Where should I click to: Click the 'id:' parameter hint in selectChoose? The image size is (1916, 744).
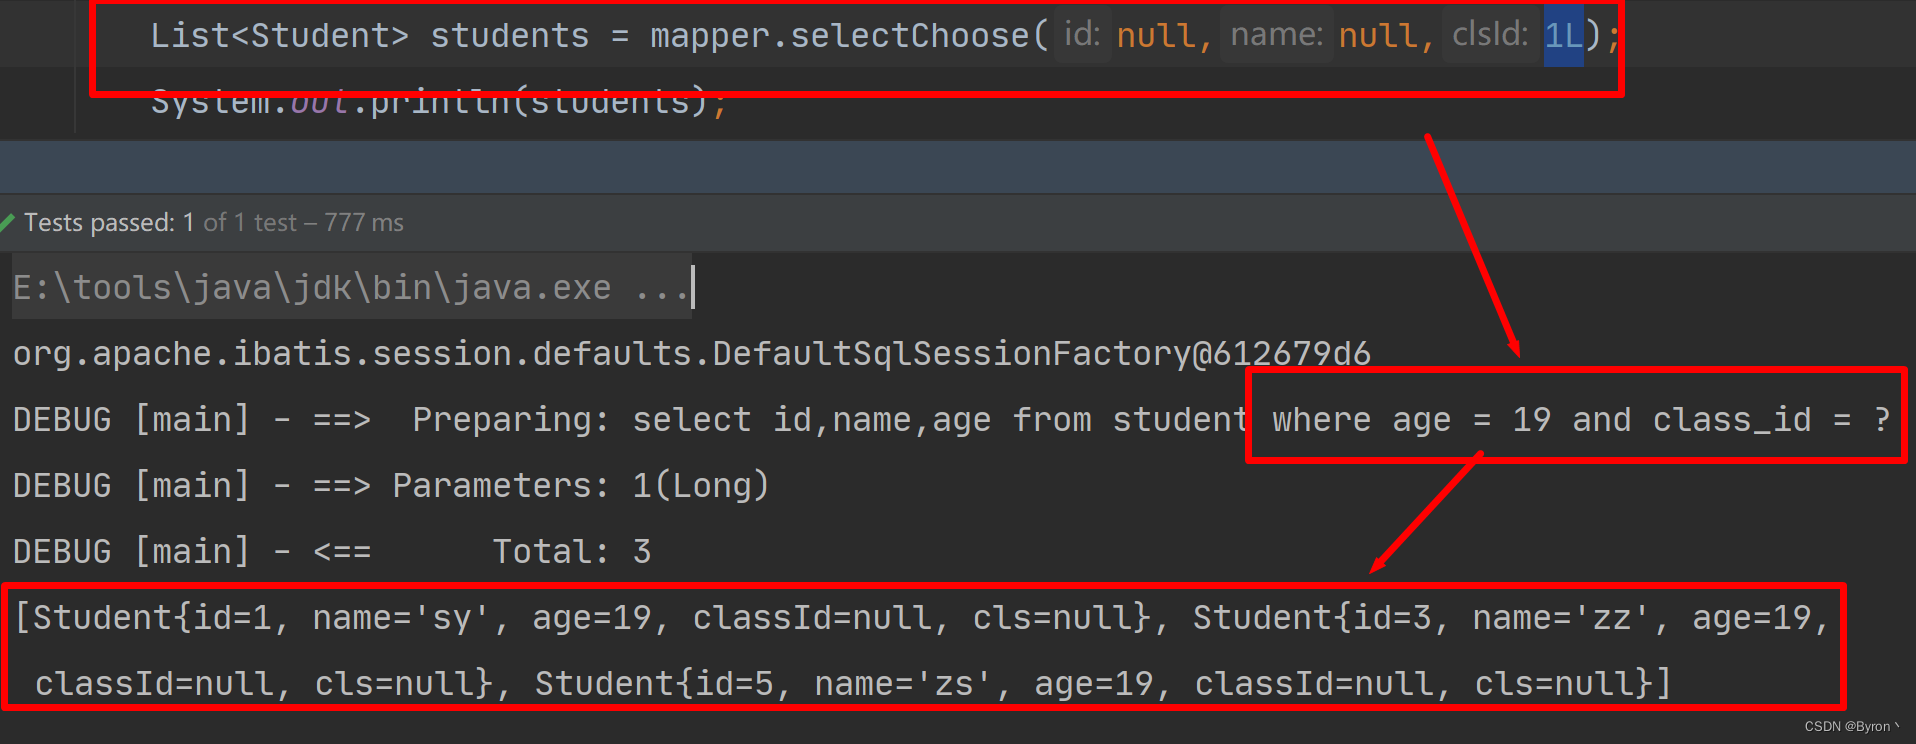1082,35
